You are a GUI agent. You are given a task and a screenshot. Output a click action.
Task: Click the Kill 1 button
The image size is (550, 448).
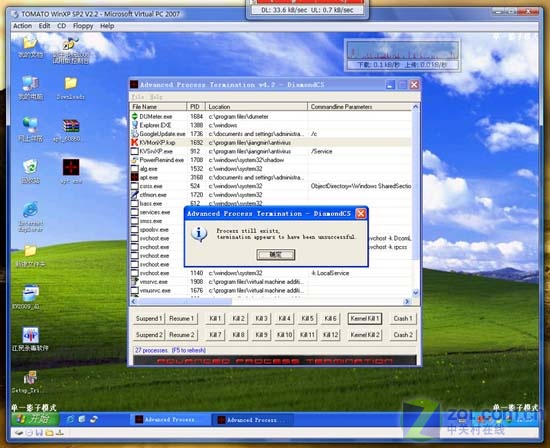point(215,319)
